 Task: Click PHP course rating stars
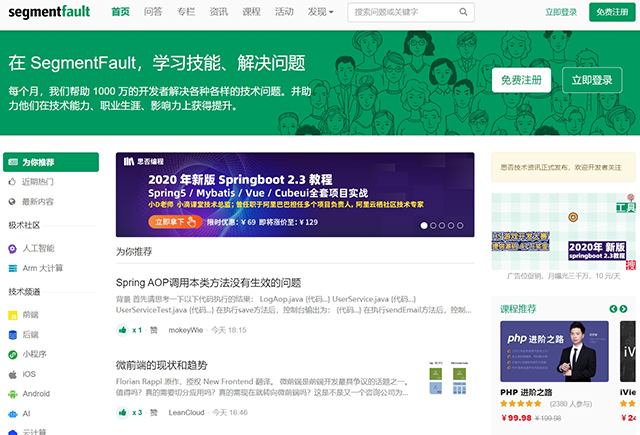[521, 404]
